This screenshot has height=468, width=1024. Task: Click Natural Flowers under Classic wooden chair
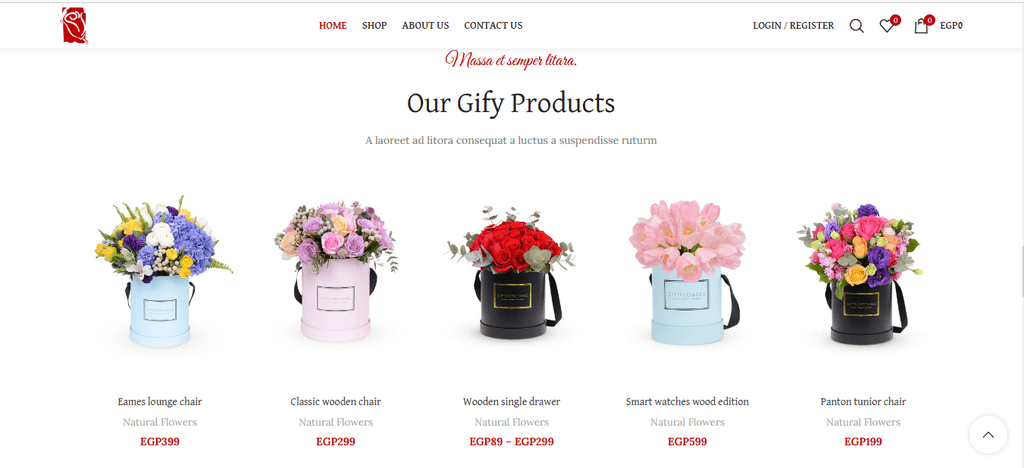(x=336, y=422)
